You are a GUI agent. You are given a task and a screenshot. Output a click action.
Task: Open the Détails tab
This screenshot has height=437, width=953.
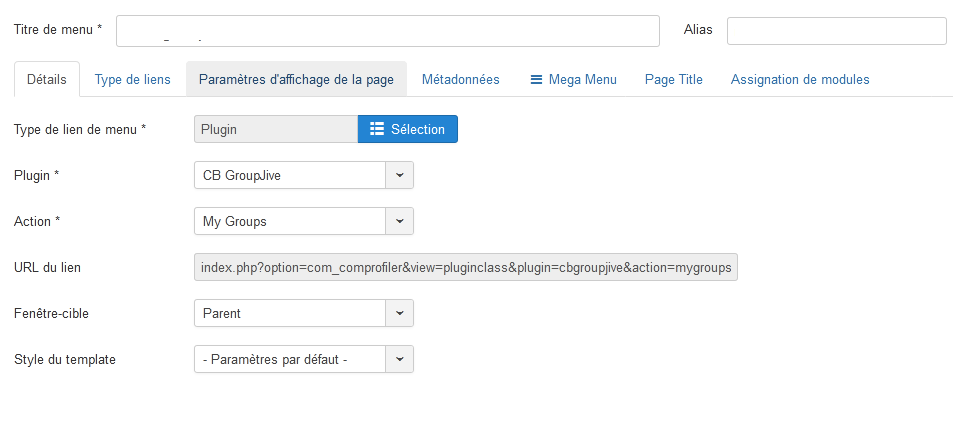47,80
